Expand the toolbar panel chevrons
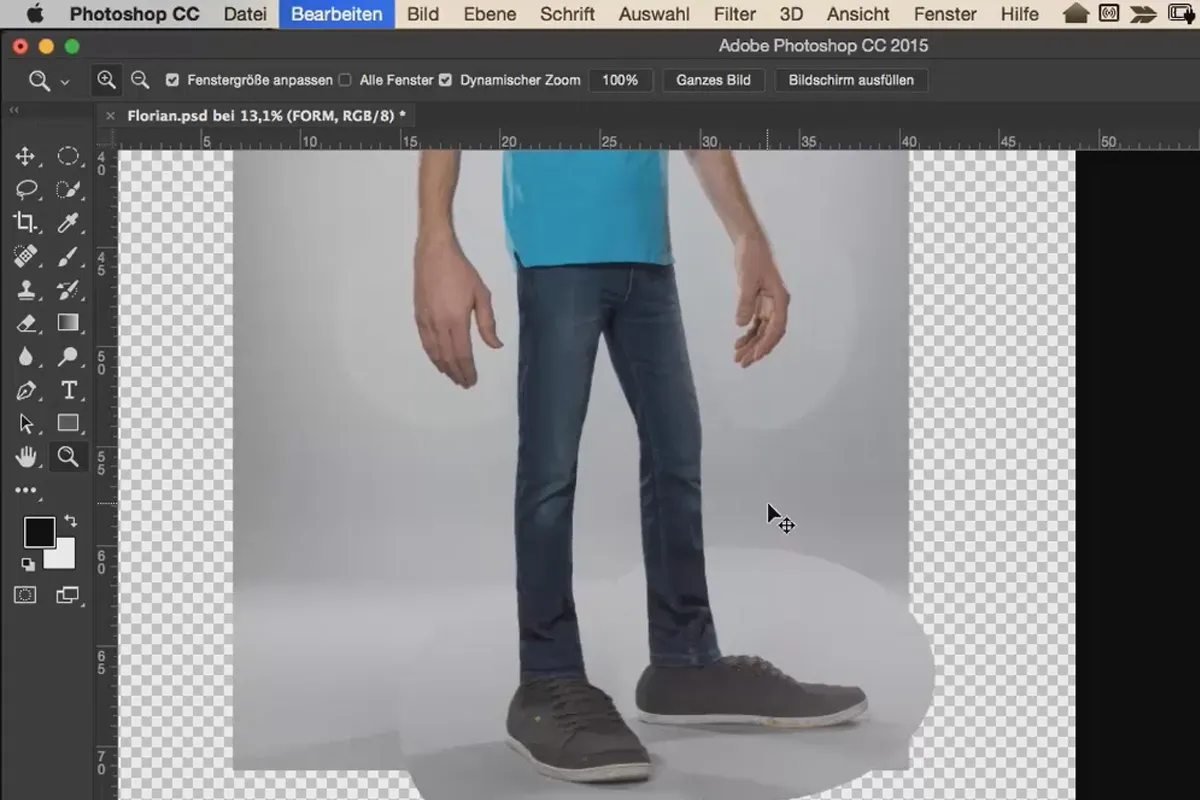Image resolution: width=1200 pixels, height=800 pixels. 14,111
